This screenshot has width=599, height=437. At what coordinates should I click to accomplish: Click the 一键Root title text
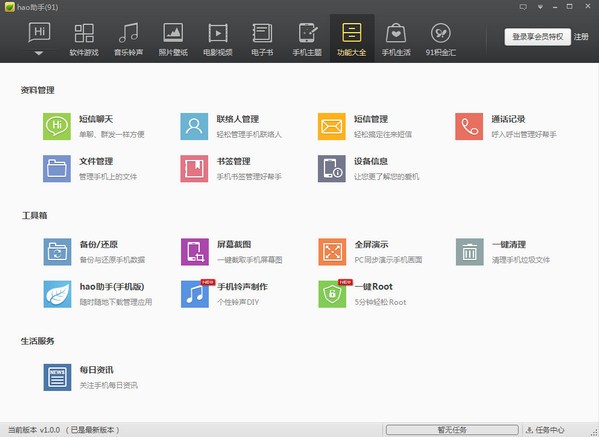click(374, 286)
